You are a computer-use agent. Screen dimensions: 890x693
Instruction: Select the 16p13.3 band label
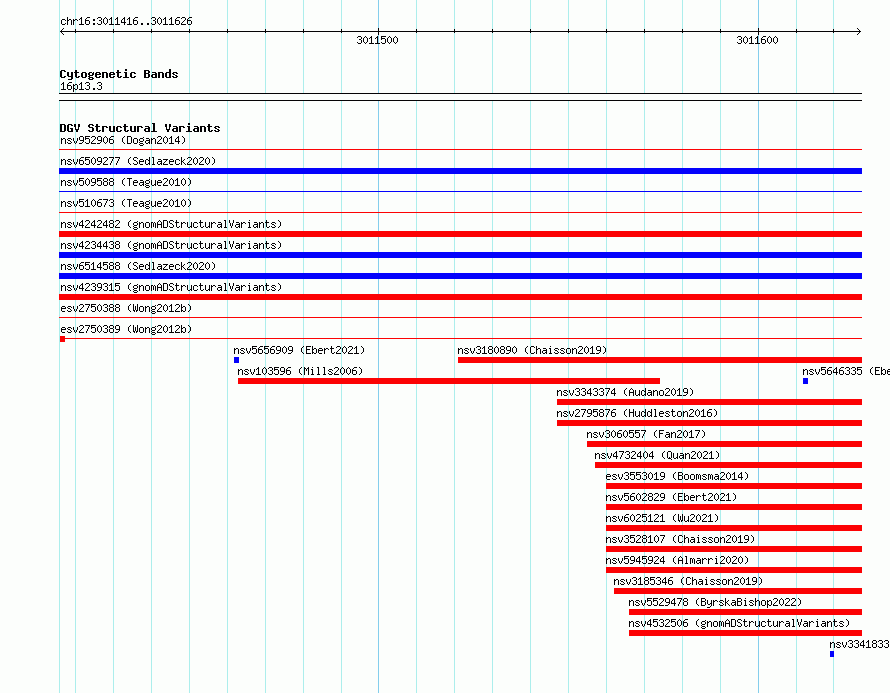coord(81,86)
